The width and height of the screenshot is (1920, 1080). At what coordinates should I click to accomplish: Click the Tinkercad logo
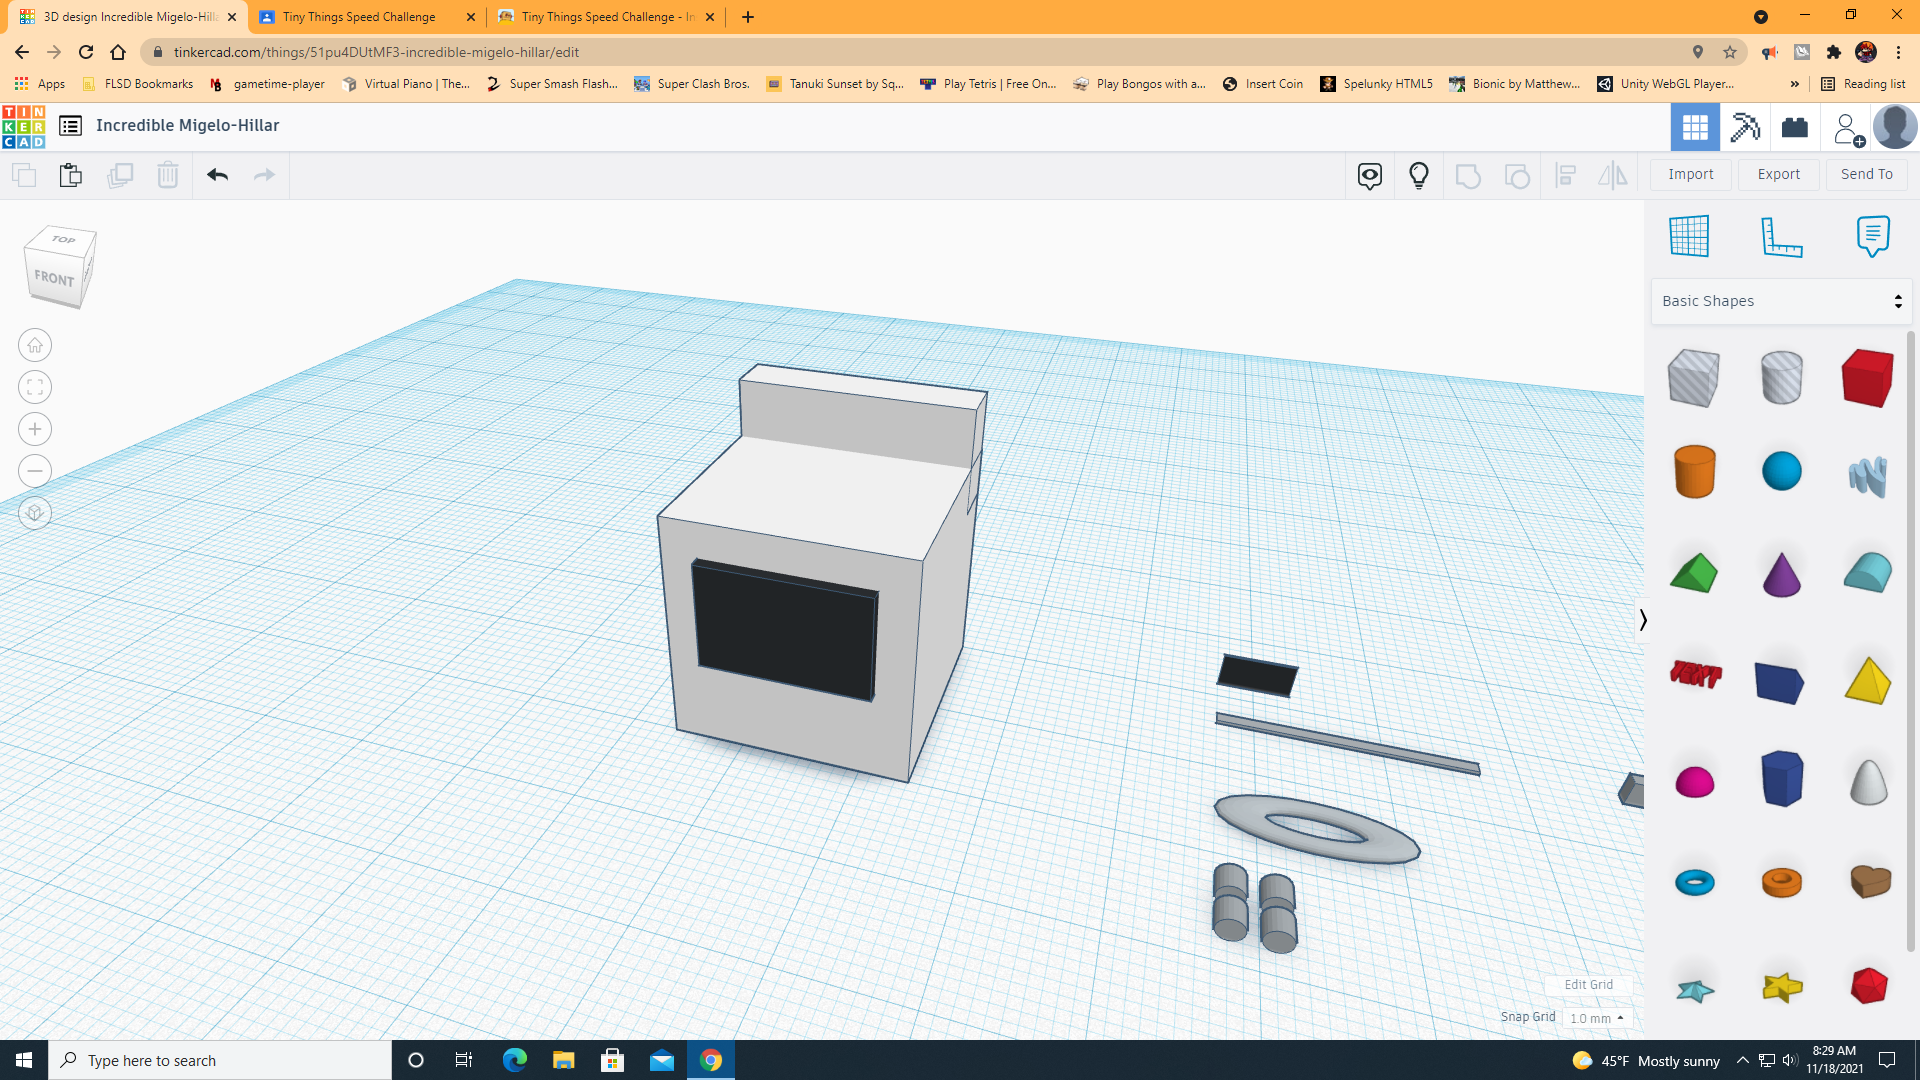click(23, 127)
